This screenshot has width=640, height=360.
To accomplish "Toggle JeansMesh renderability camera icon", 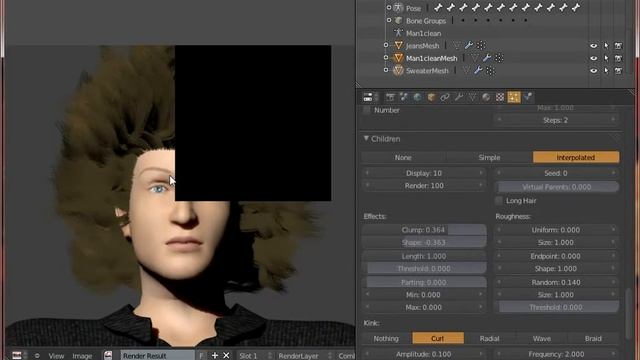I will (618, 46).
